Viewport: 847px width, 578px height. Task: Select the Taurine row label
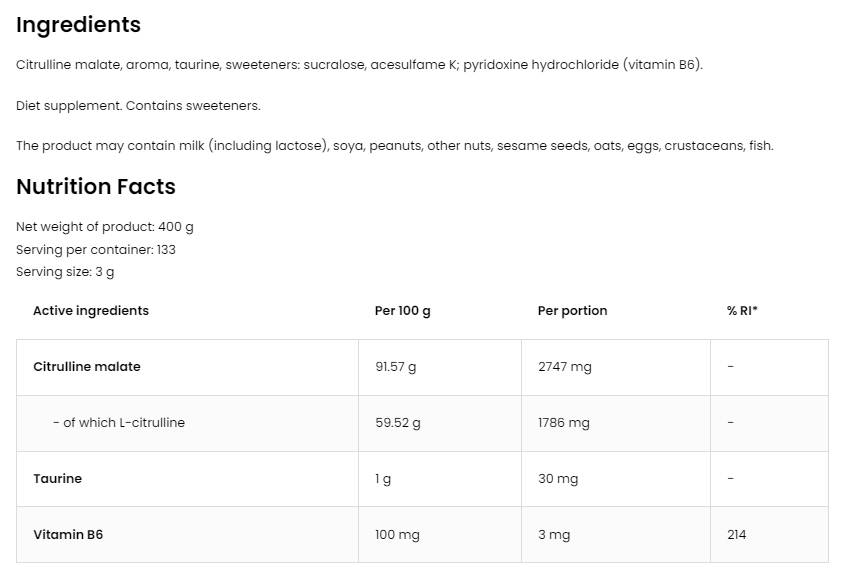pos(58,479)
